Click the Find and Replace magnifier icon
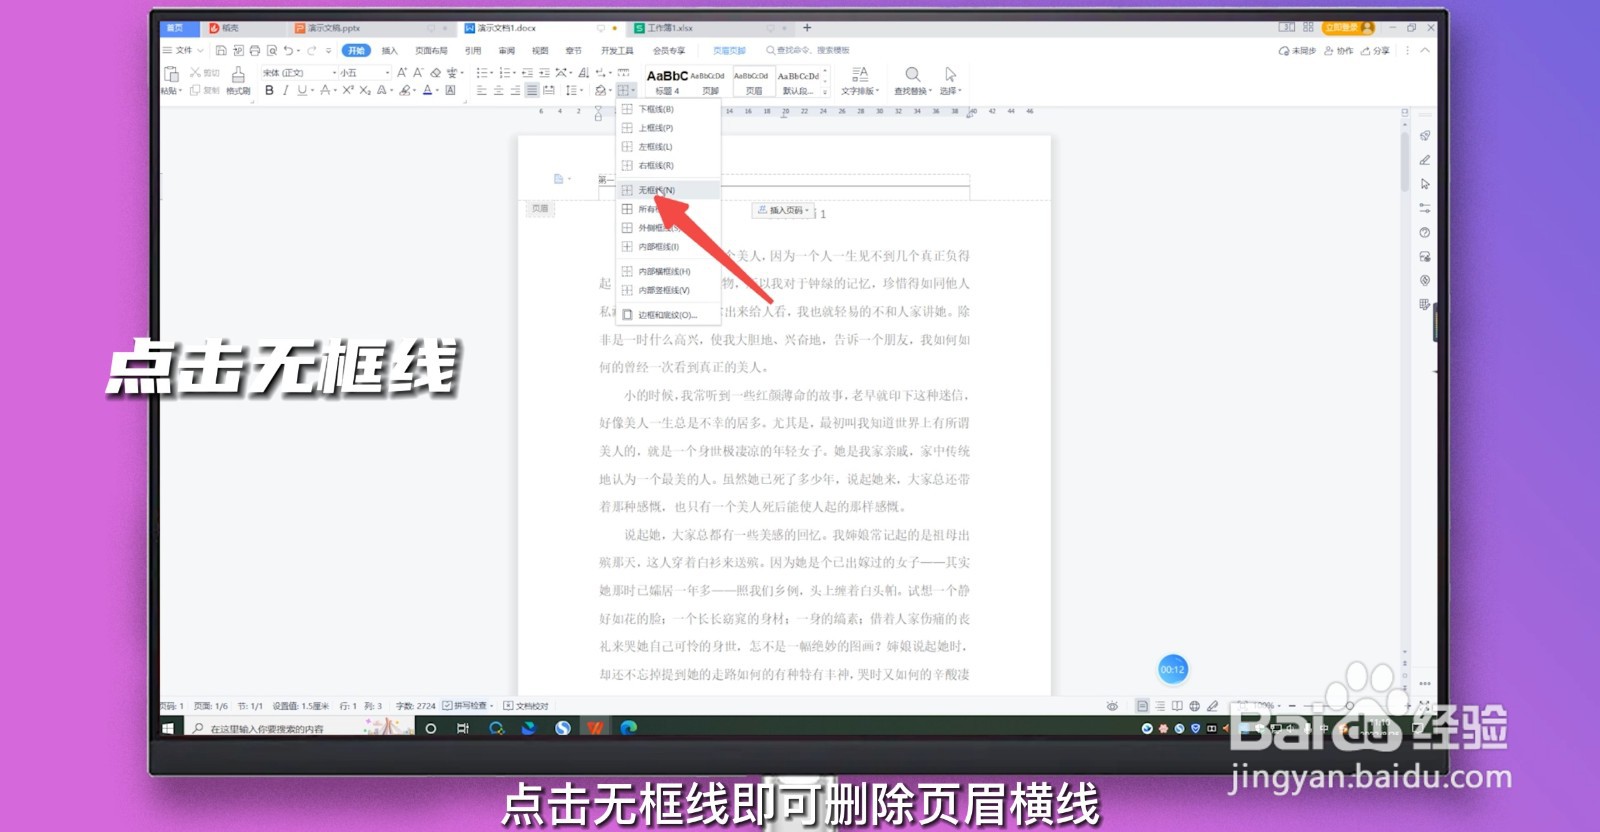Screen dimensions: 1600x832 coord(912,74)
